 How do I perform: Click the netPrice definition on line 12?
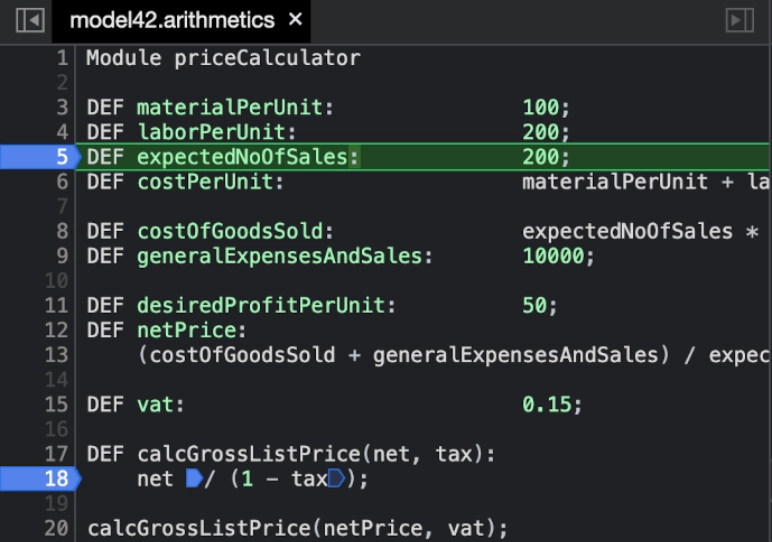coord(166,330)
